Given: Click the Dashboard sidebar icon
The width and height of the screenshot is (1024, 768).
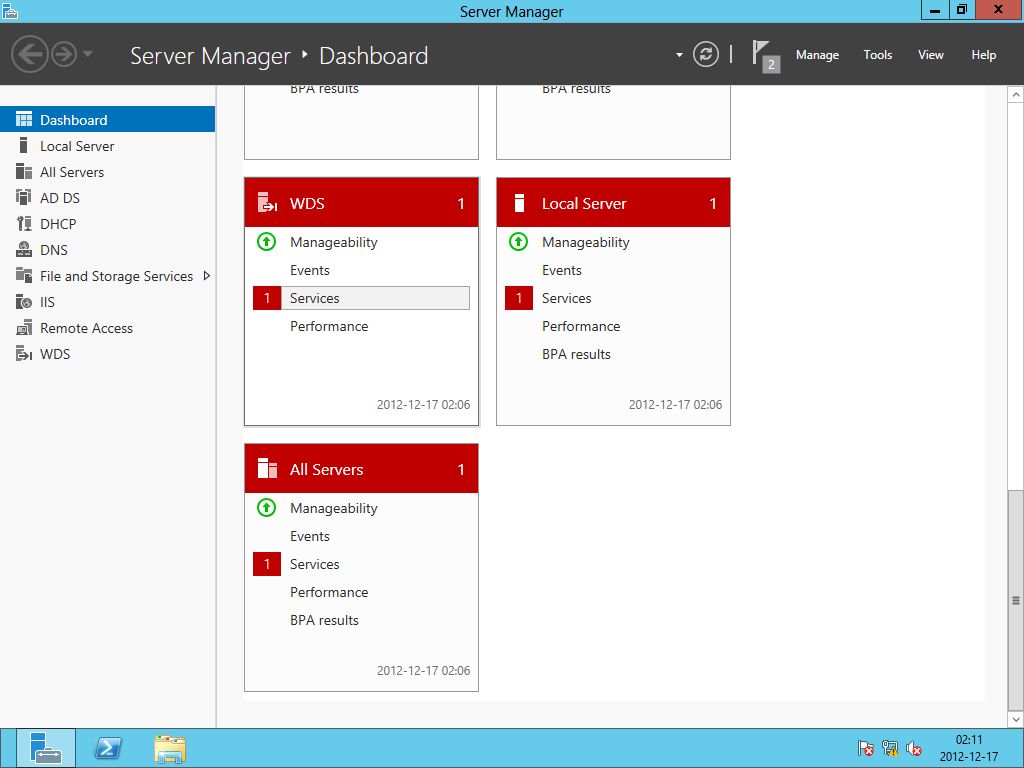Looking at the screenshot, I should click(24, 119).
